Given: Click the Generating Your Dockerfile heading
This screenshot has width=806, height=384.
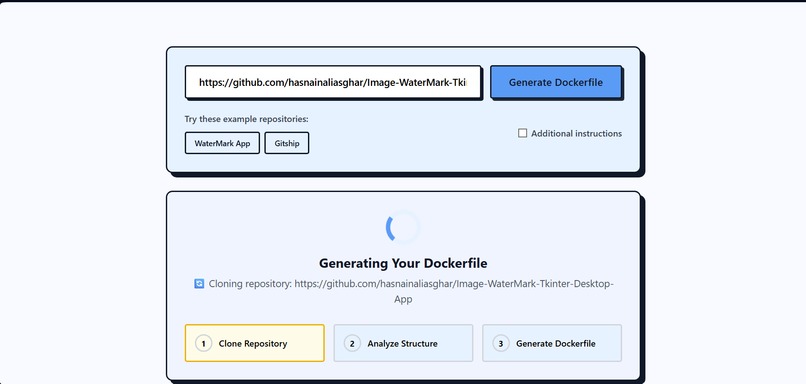Looking at the screenshot, I should coord(403,263).
